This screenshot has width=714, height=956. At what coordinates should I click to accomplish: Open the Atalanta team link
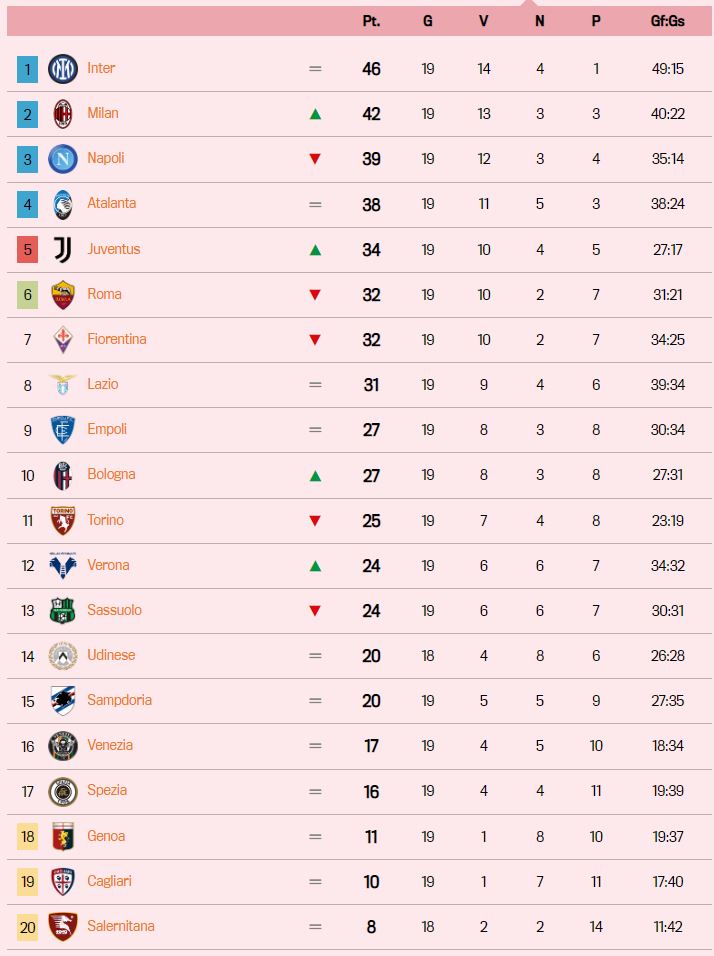111,203
